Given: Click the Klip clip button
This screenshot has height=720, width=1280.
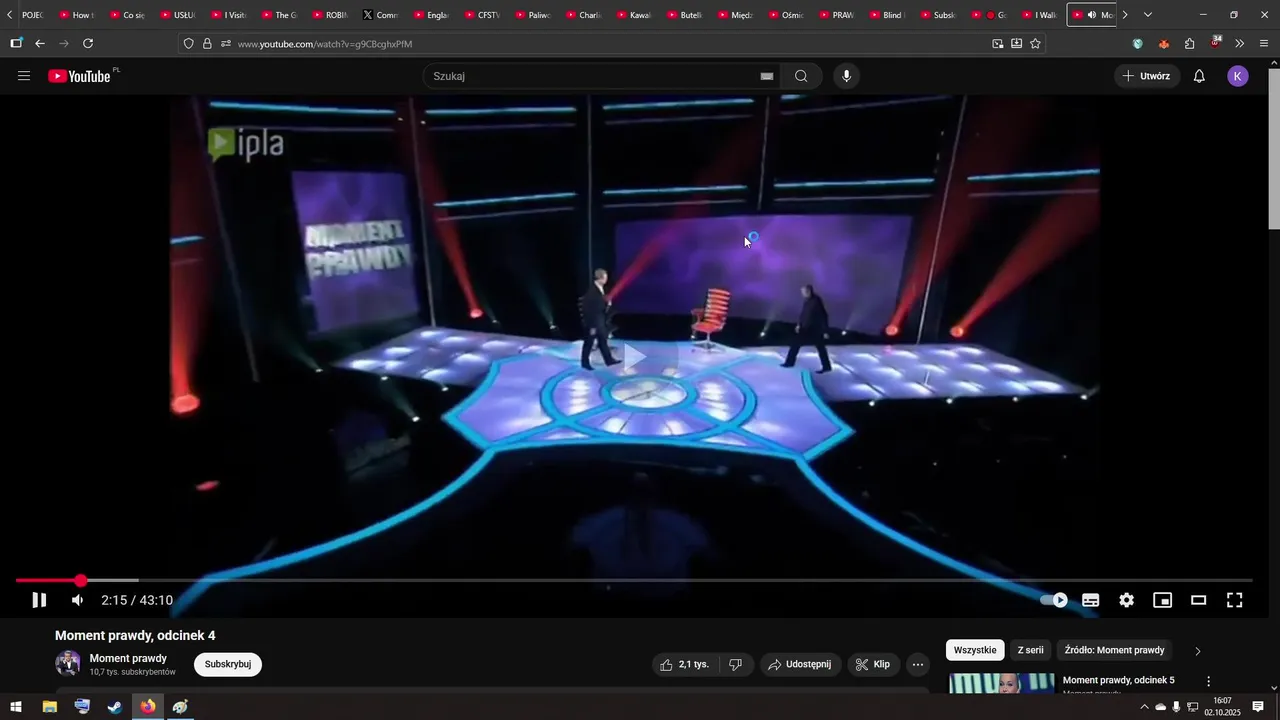Looking at the screenshot, I should 874,664.
